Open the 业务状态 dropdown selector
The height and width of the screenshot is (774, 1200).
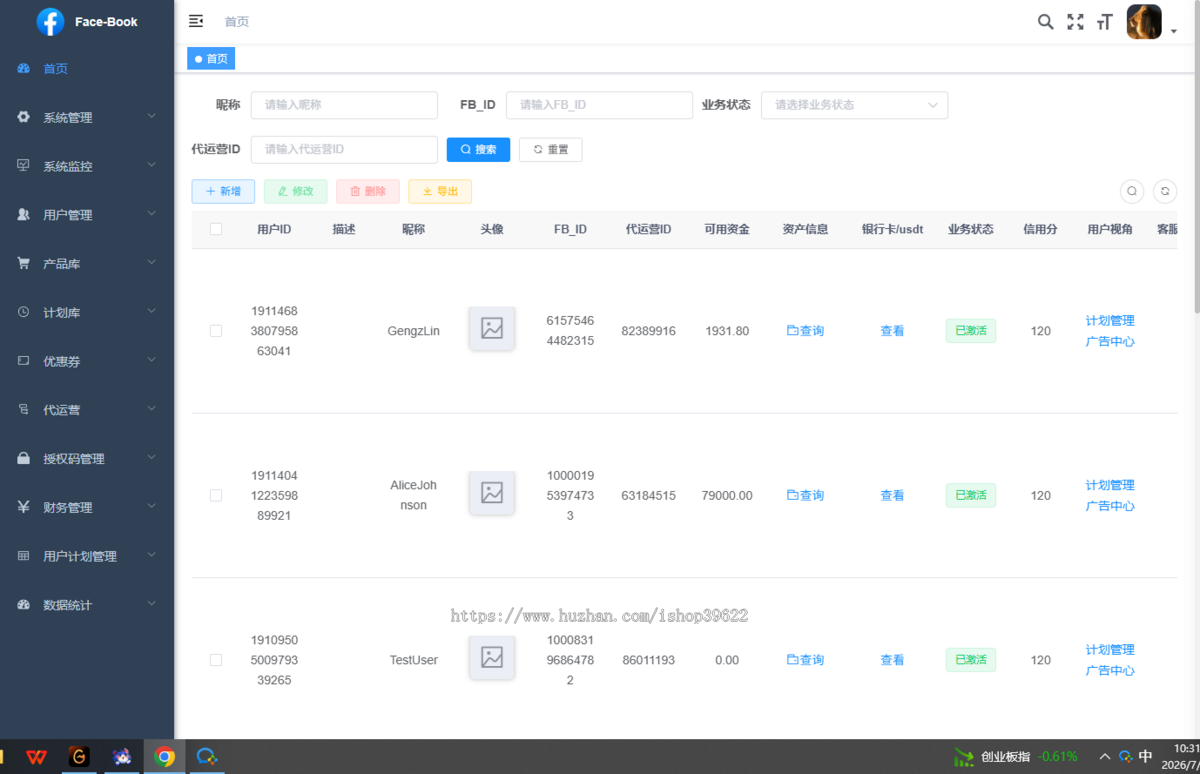[855, 105]
